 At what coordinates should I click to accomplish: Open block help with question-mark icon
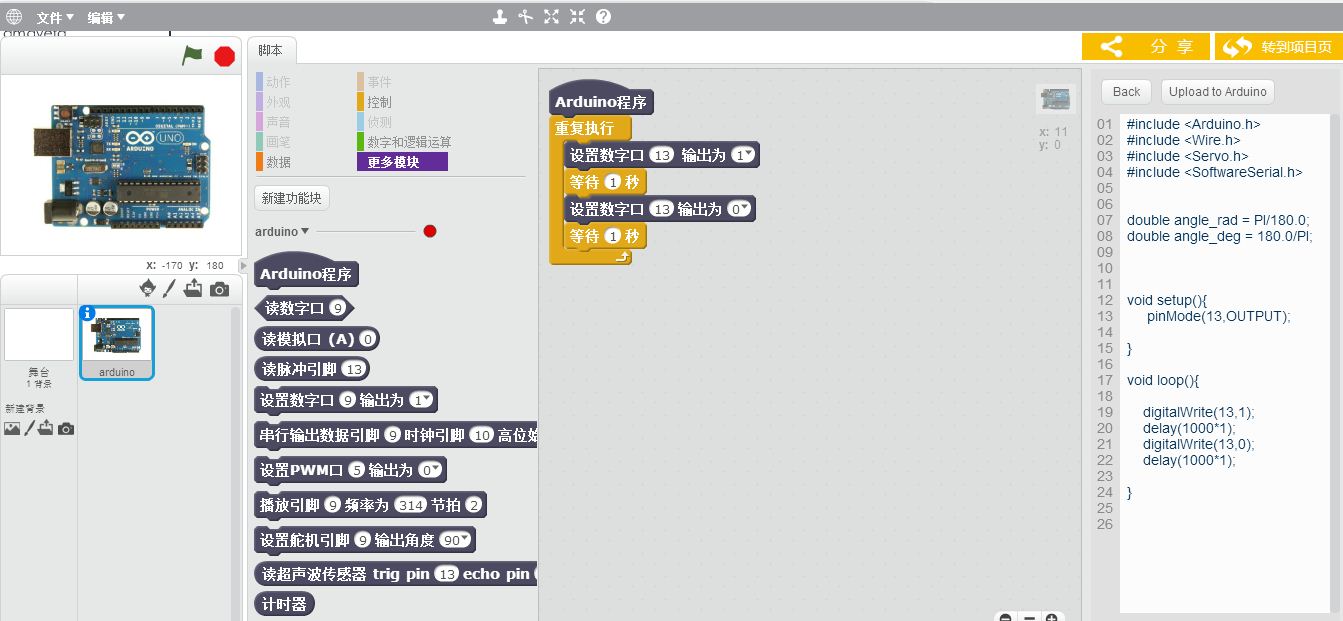click(603, 16)
